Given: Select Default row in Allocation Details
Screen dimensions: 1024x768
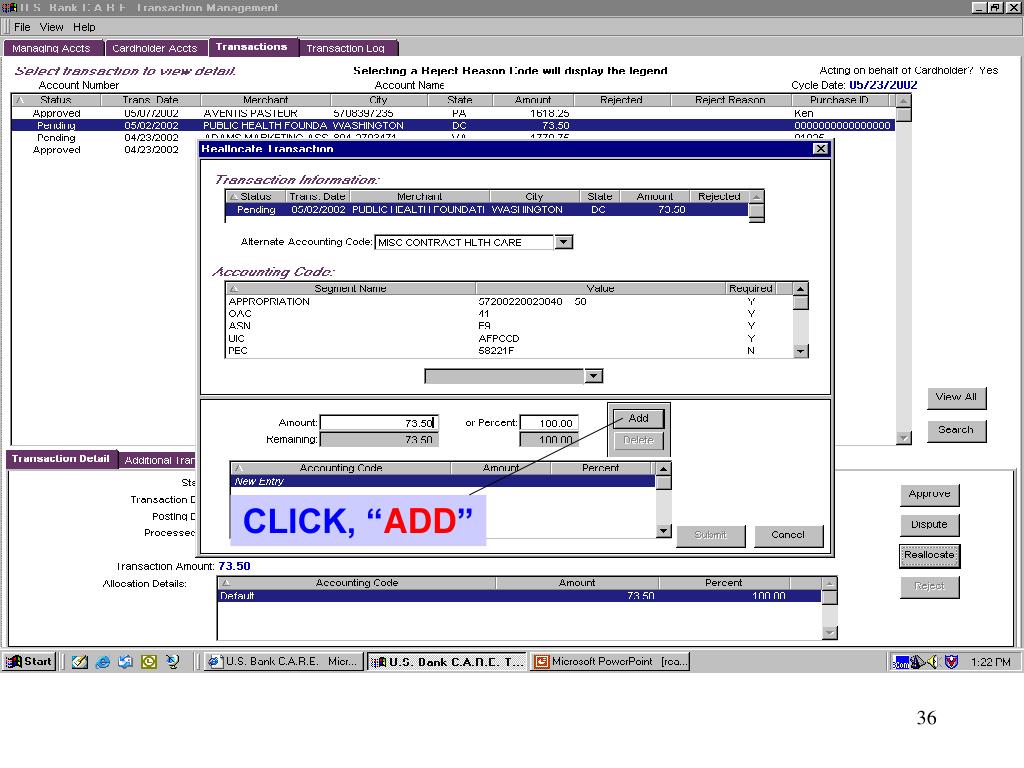Looking at the screenshot, I should tap(519, 596).
